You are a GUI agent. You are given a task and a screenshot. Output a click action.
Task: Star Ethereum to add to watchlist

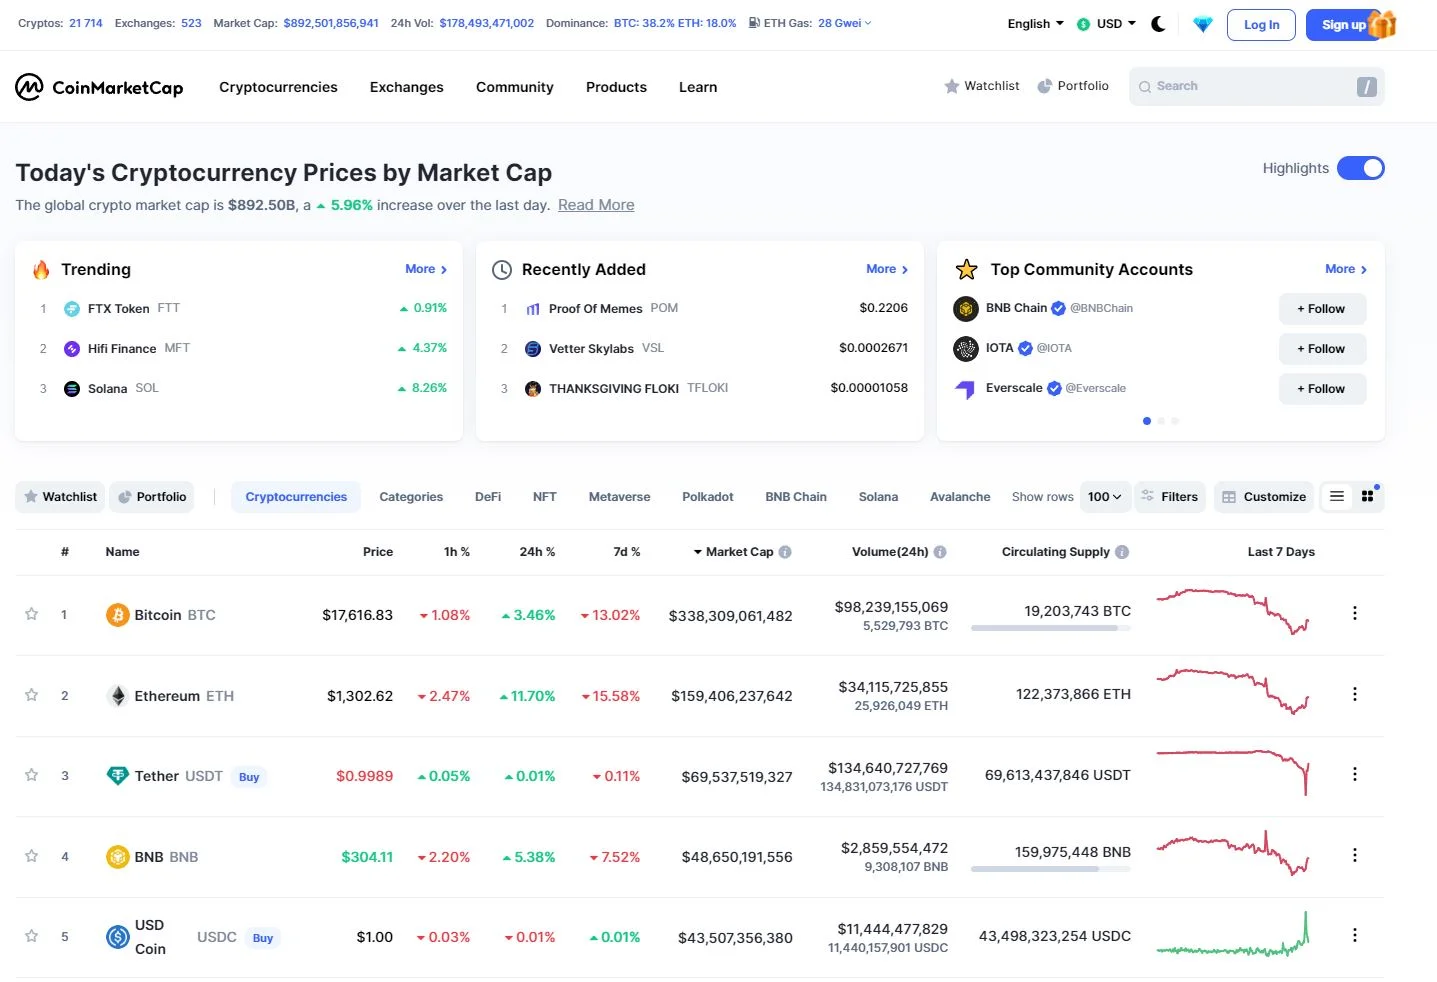click(x=32, y=695)
